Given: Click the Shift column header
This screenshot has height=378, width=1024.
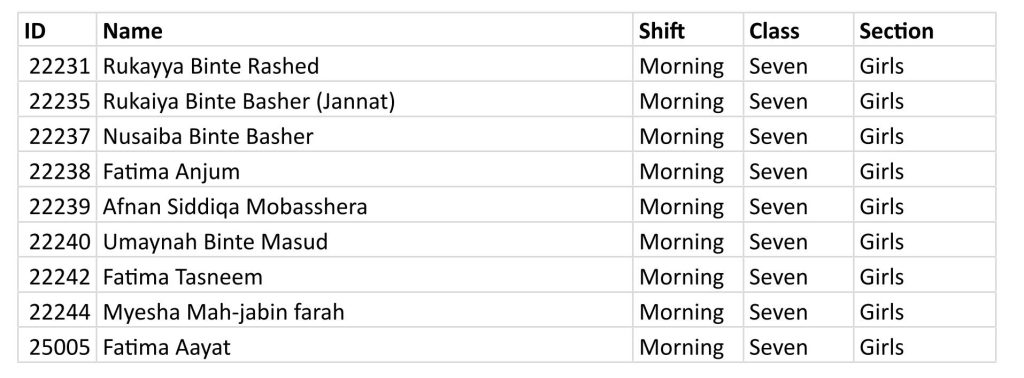Looking at the screenshot, I should (688, 30).
